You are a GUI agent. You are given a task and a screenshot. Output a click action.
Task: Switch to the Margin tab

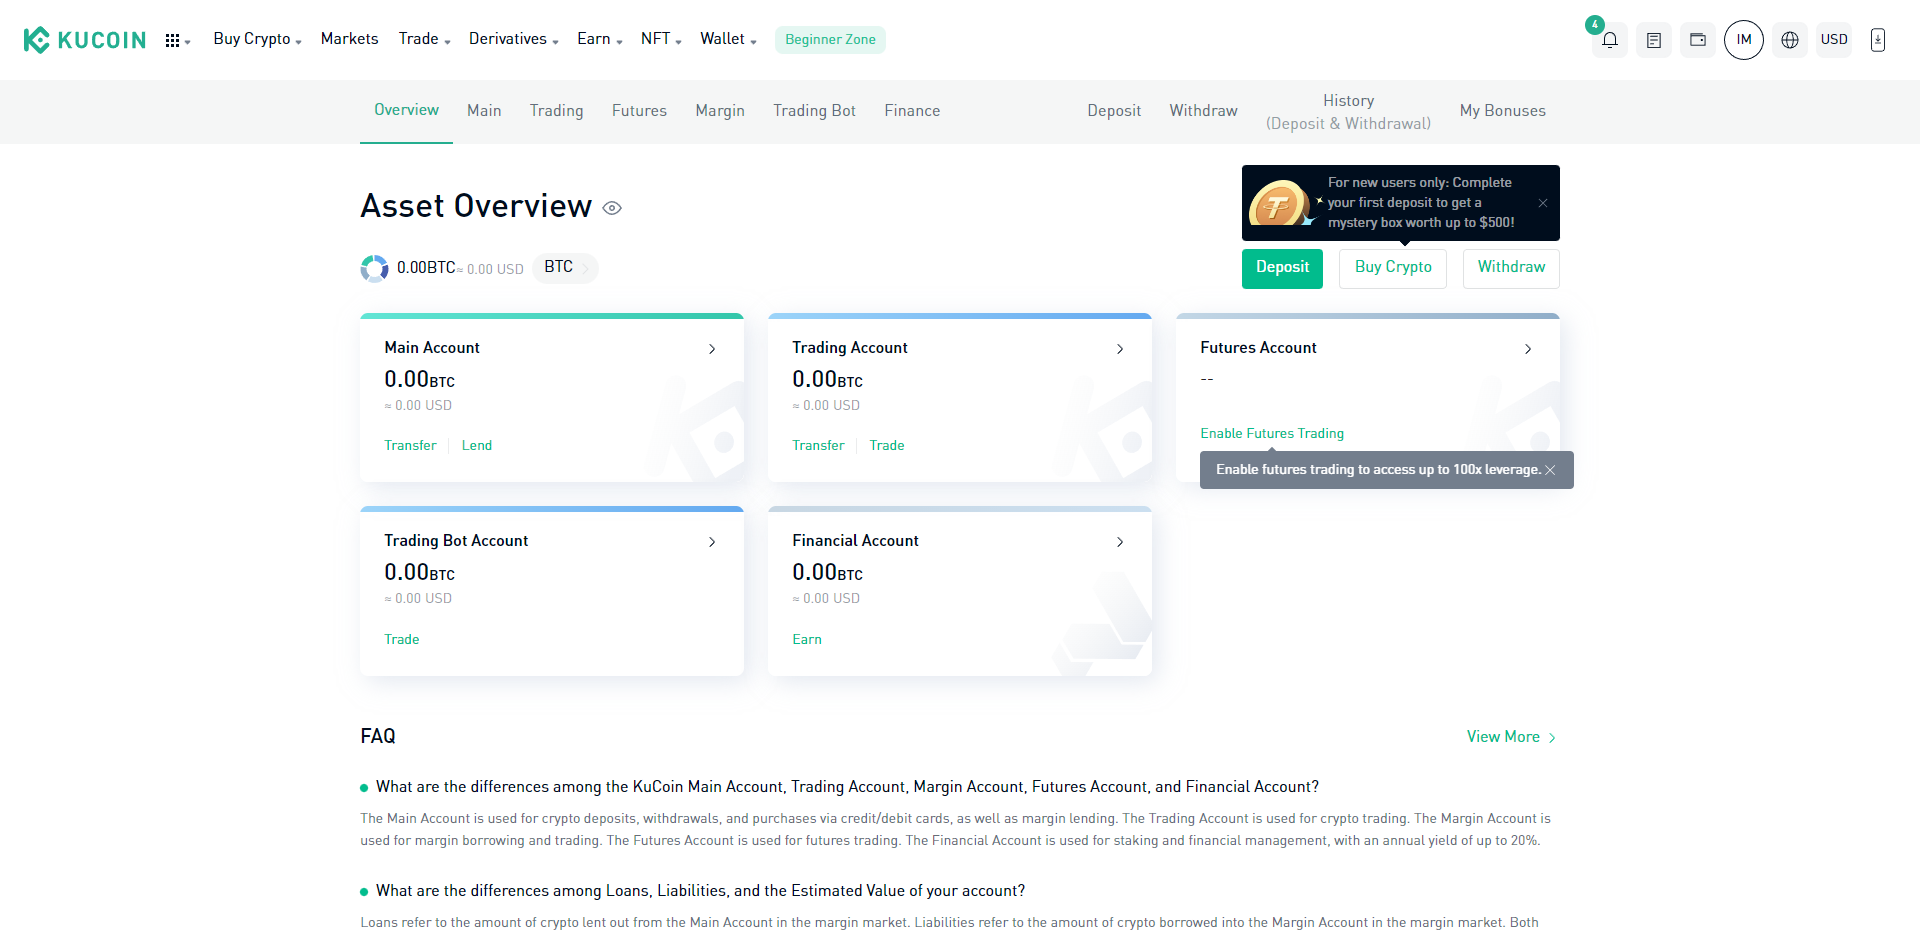[x=720, y=111]
